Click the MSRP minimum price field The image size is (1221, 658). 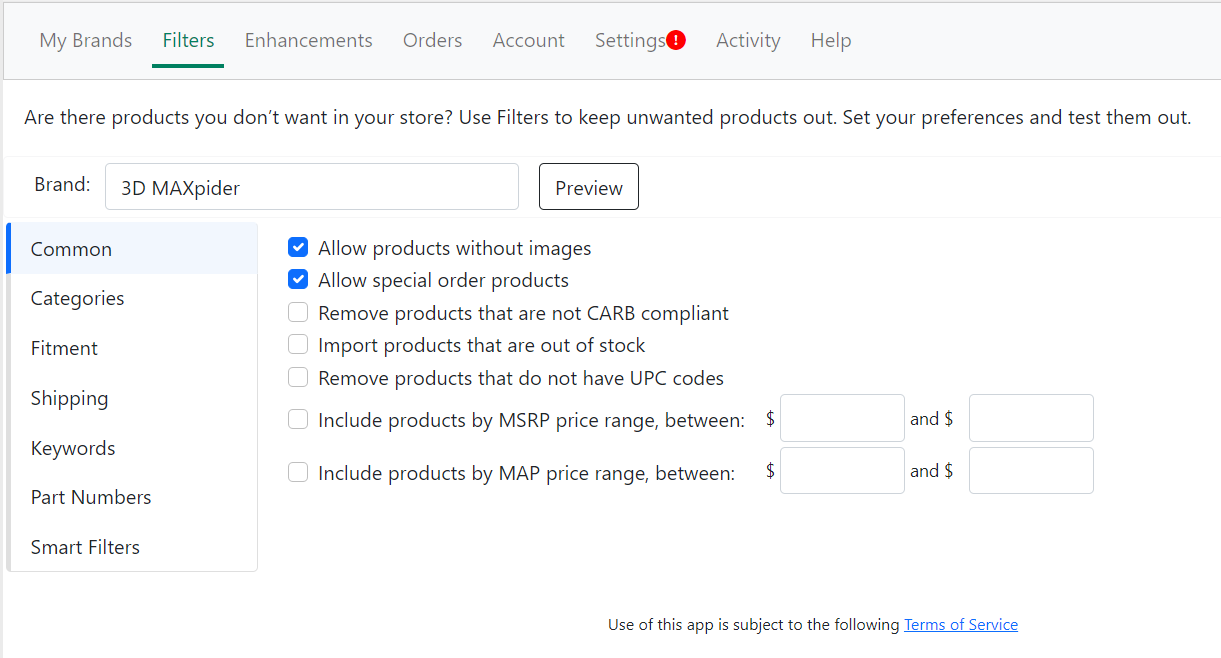tap(842, 418)
